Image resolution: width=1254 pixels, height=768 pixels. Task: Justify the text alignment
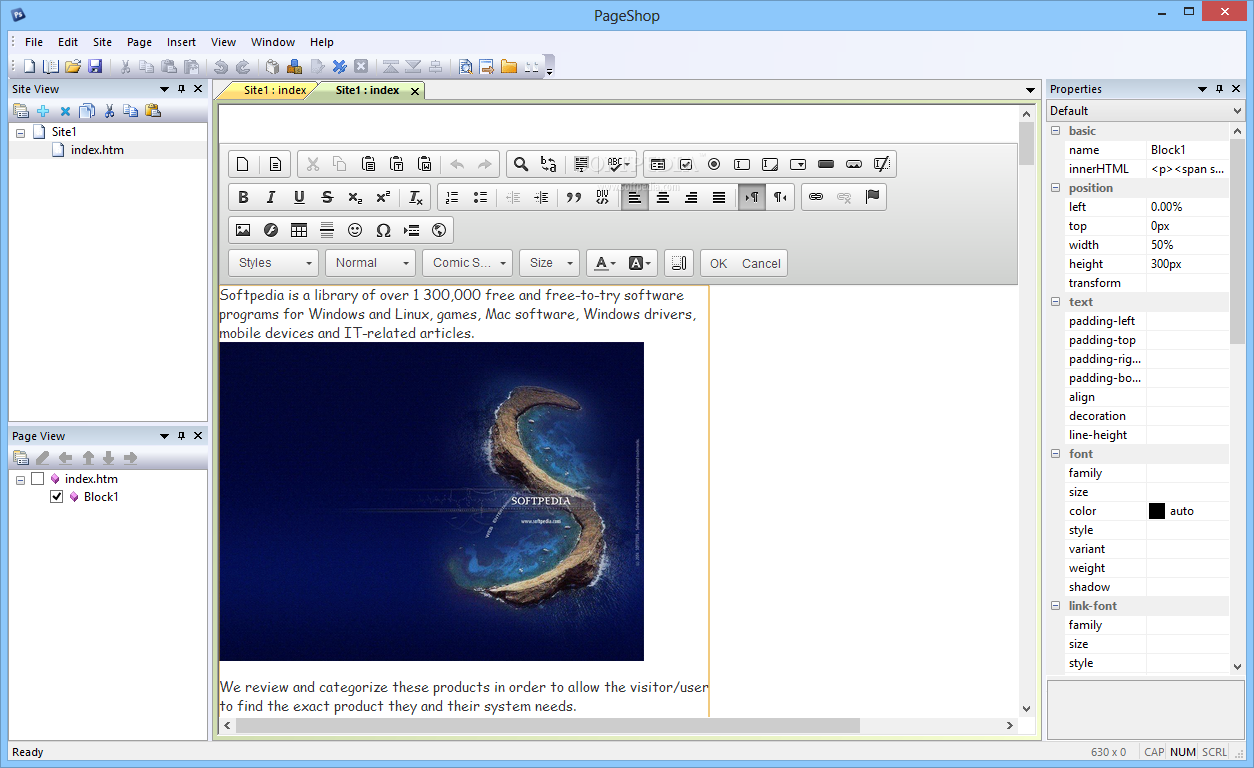[719, 198]
